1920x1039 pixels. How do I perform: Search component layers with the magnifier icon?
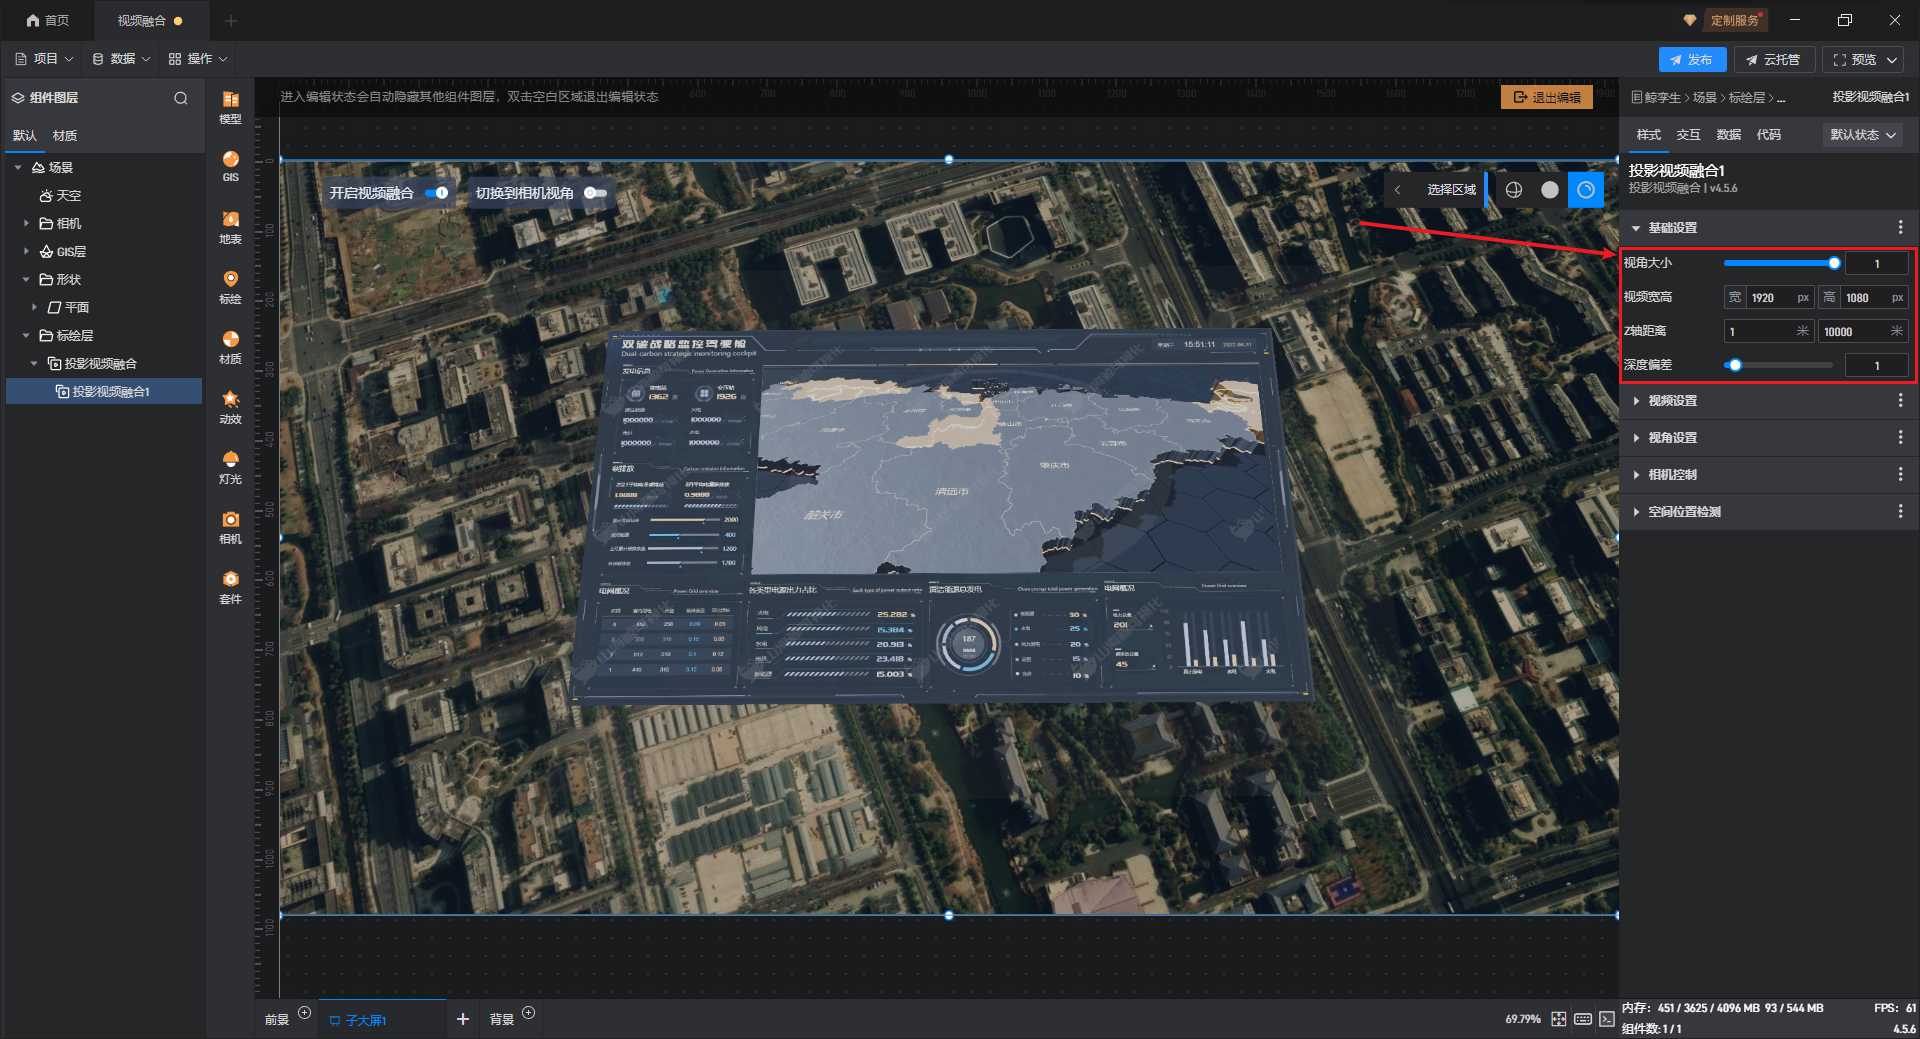click(x=181, y=98)
